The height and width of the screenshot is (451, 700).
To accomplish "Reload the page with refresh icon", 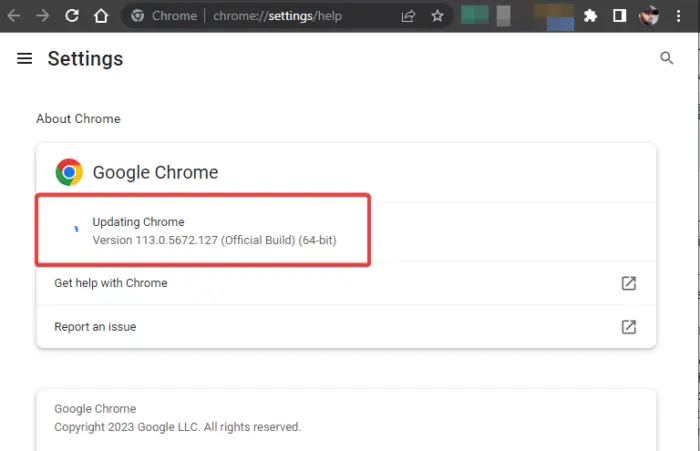I will point(72,16).
